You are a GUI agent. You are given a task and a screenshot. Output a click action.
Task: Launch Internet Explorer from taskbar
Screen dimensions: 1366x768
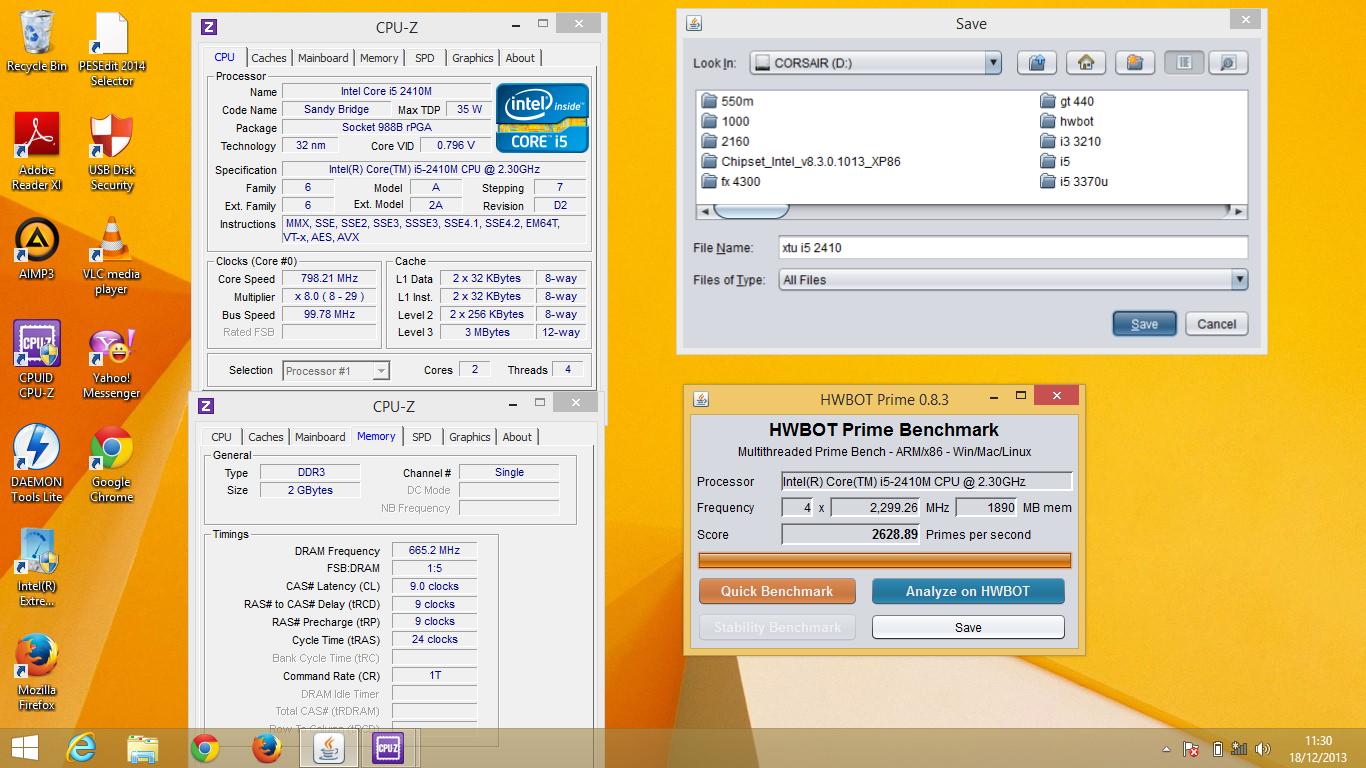point(81,748)
